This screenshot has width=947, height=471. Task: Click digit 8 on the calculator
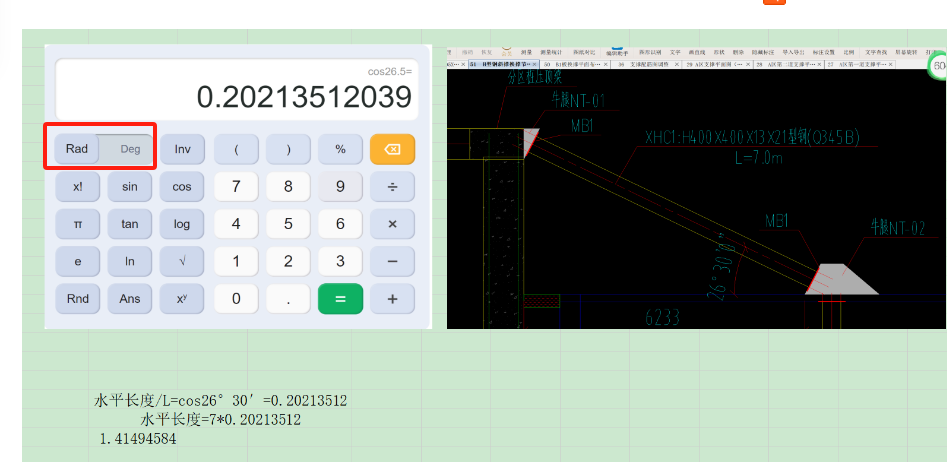[x=288, y=187]
